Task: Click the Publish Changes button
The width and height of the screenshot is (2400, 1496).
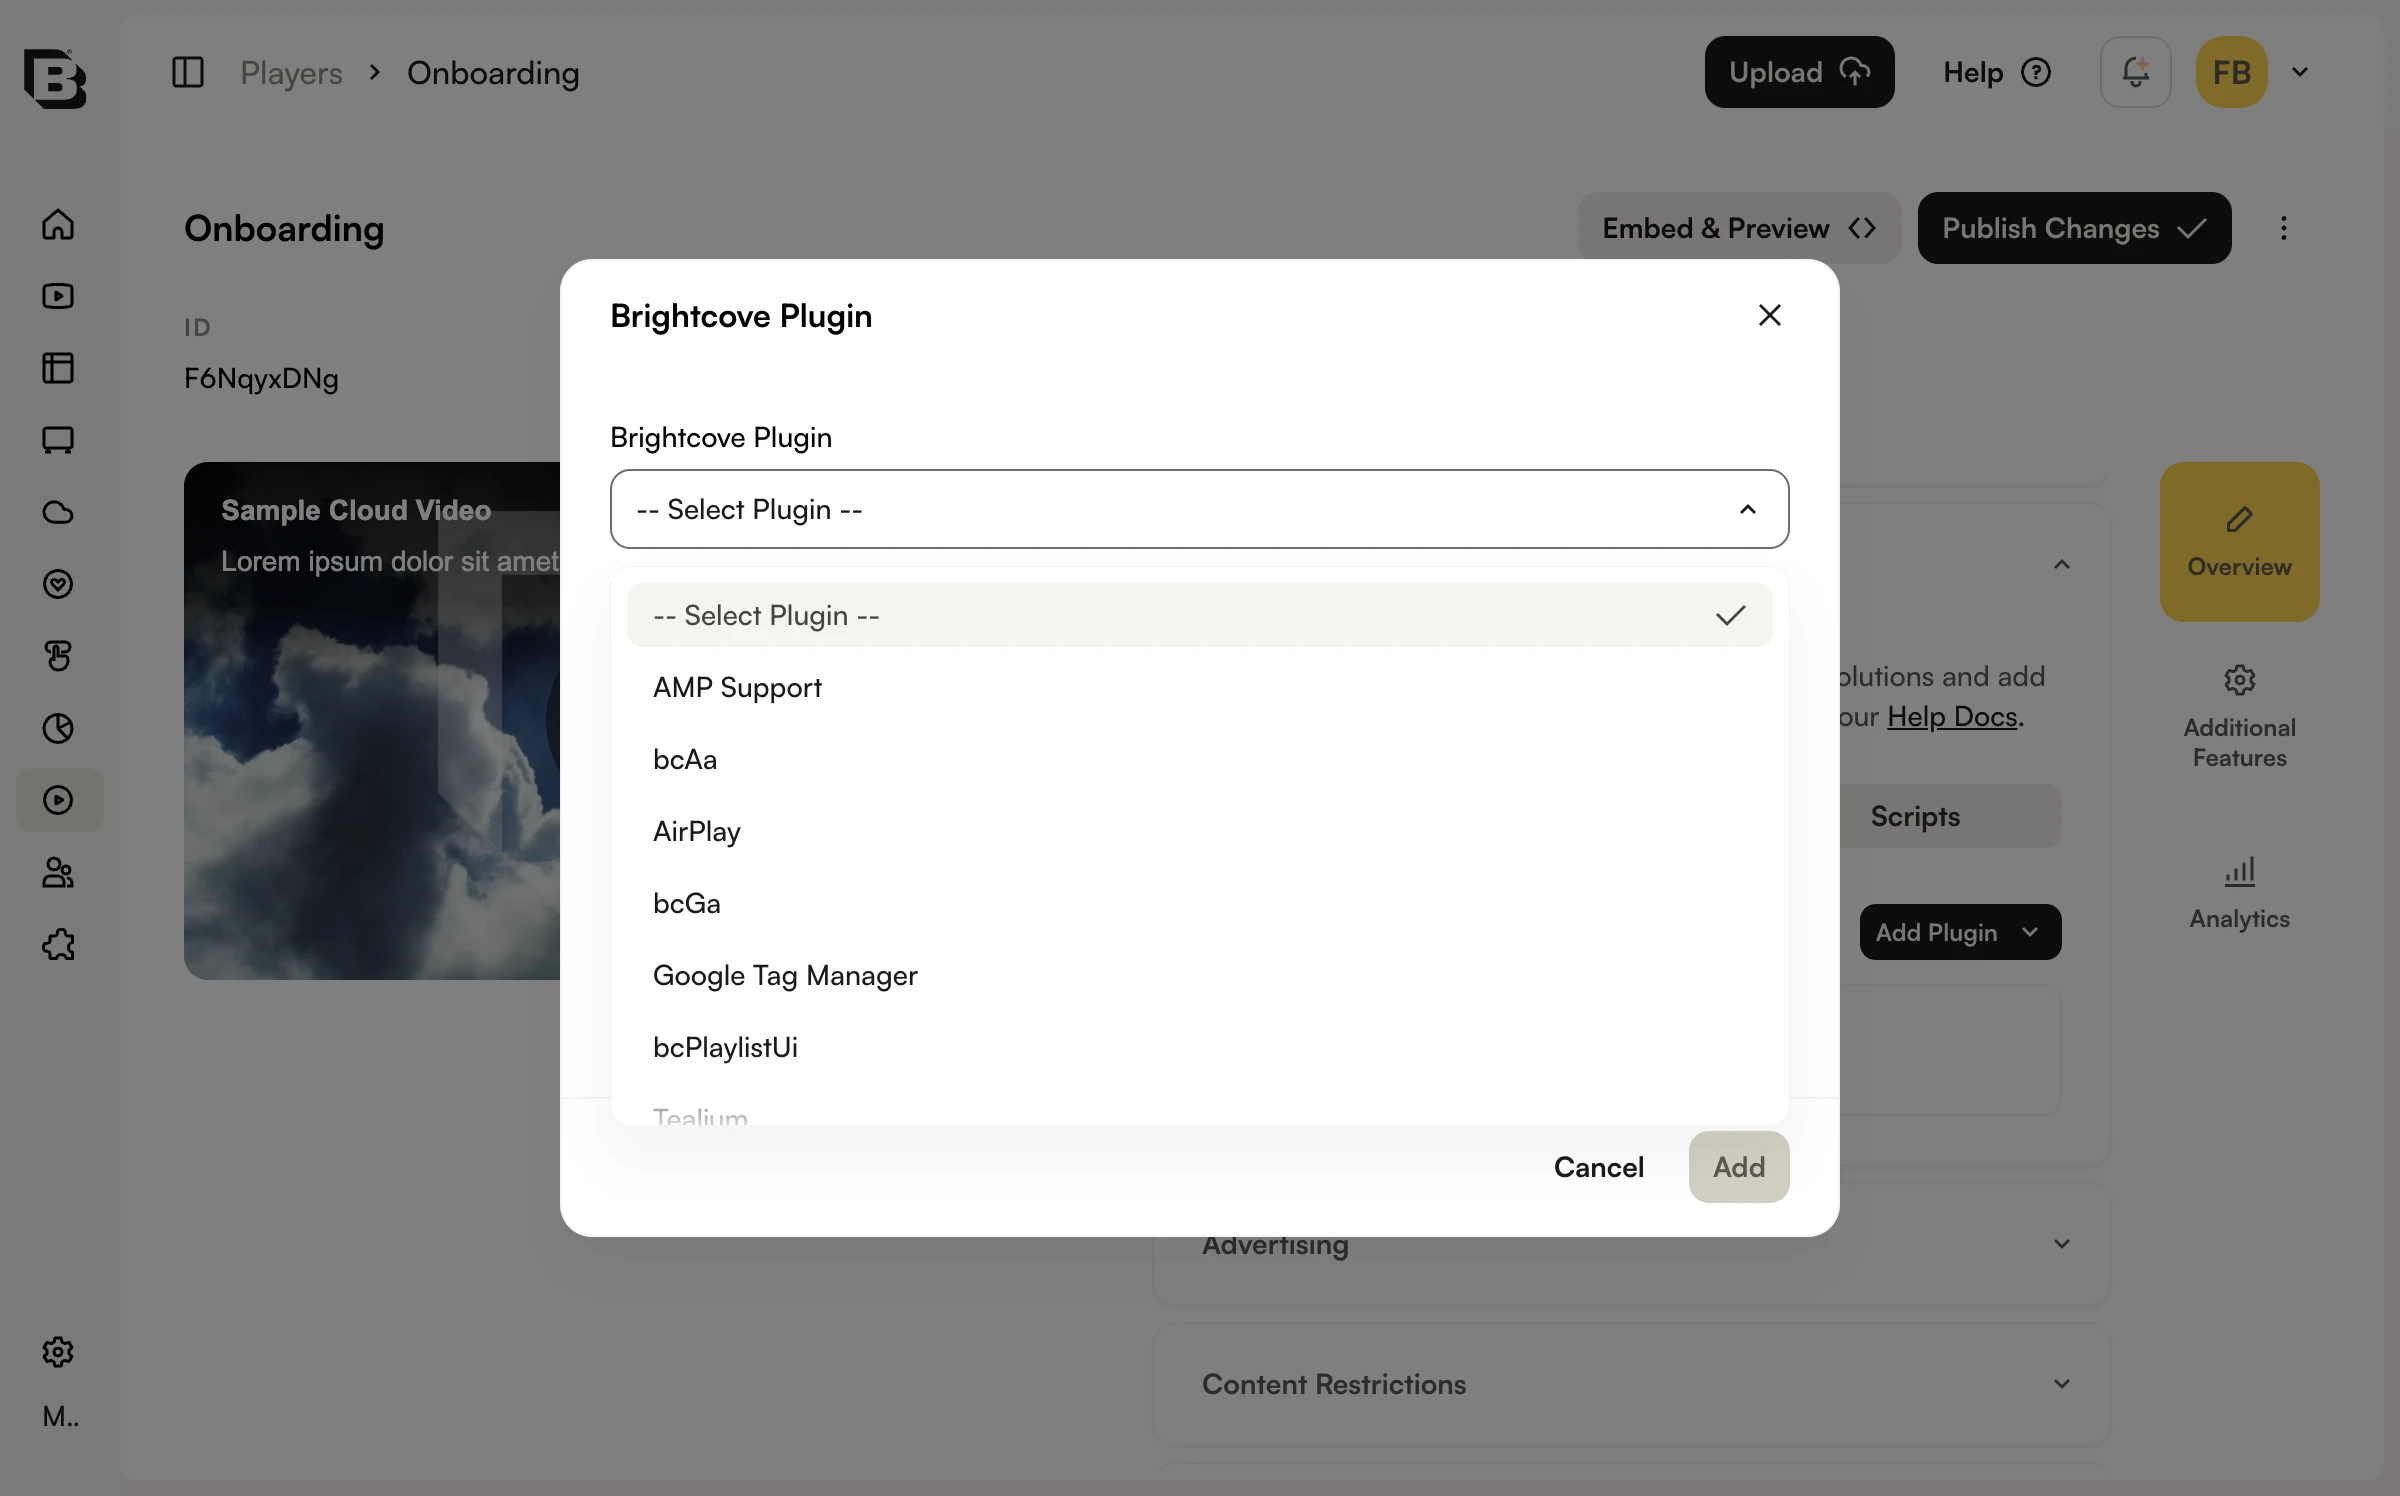Action: (x=2074, y=228)
